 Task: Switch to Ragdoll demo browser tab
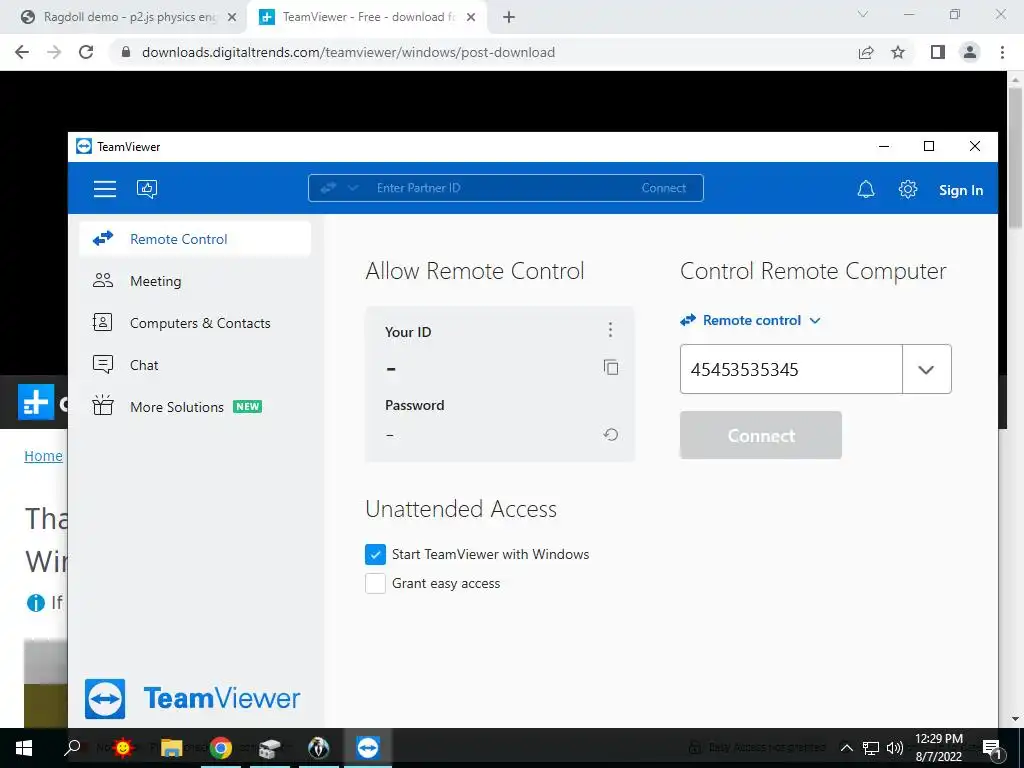tap(127, 17)
